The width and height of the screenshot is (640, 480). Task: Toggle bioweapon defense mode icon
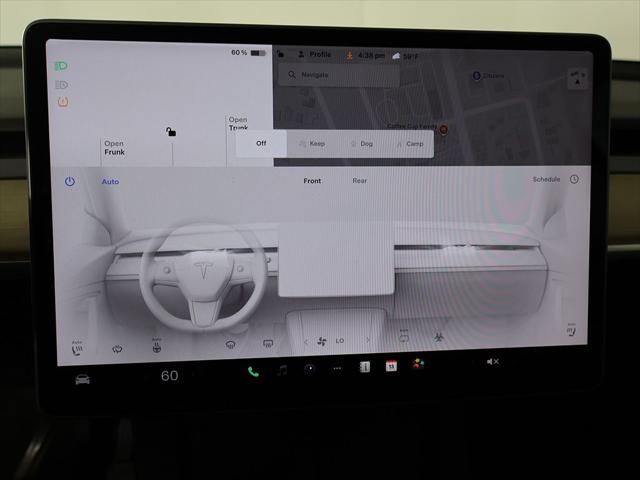[x=439, y=337]
